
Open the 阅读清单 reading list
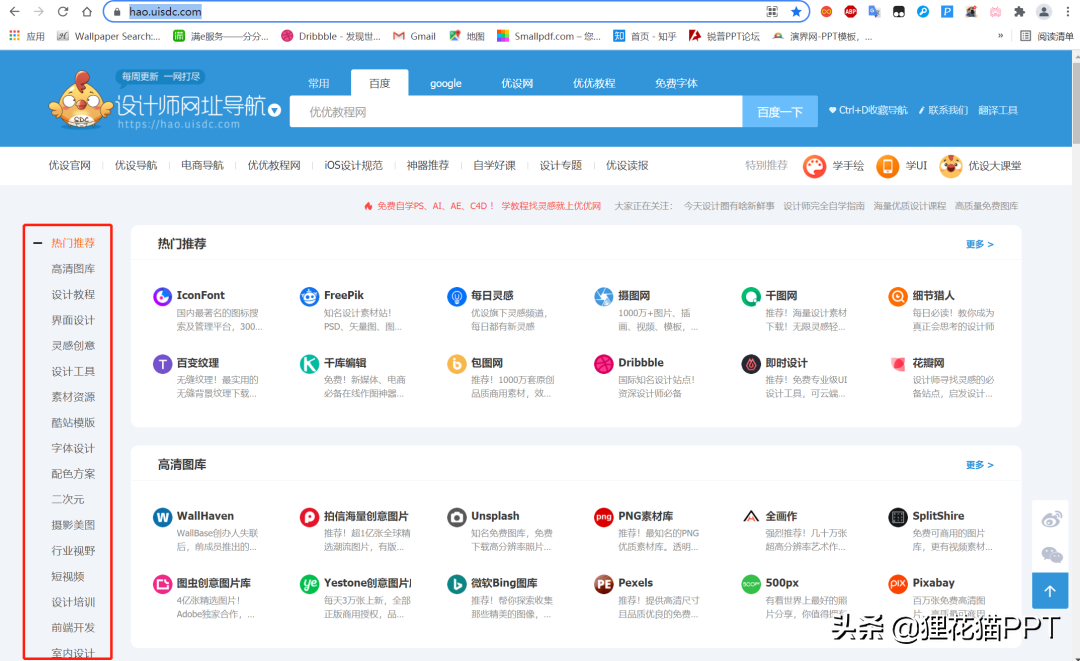(1047, 36)
